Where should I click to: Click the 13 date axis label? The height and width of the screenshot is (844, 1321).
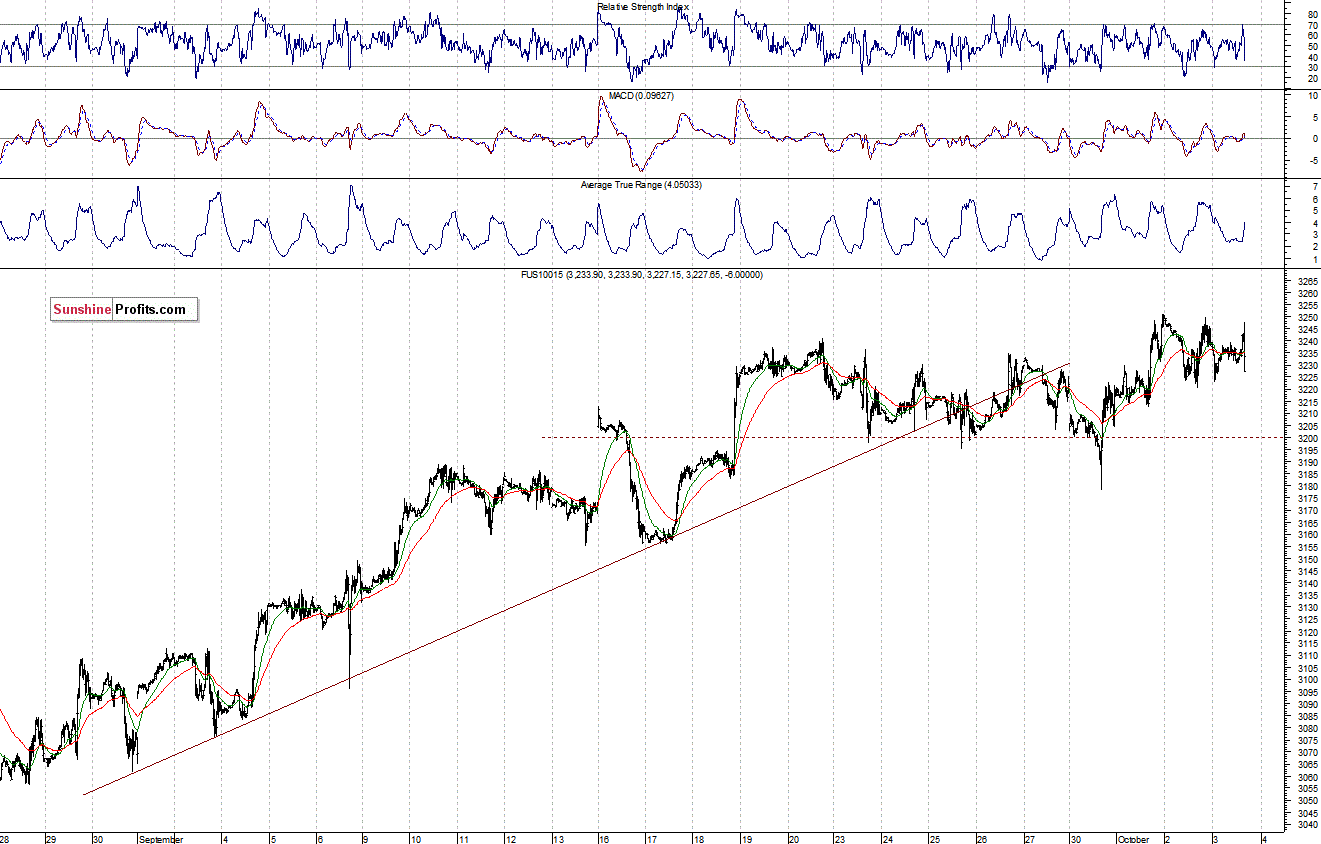[x=558, y=838]
